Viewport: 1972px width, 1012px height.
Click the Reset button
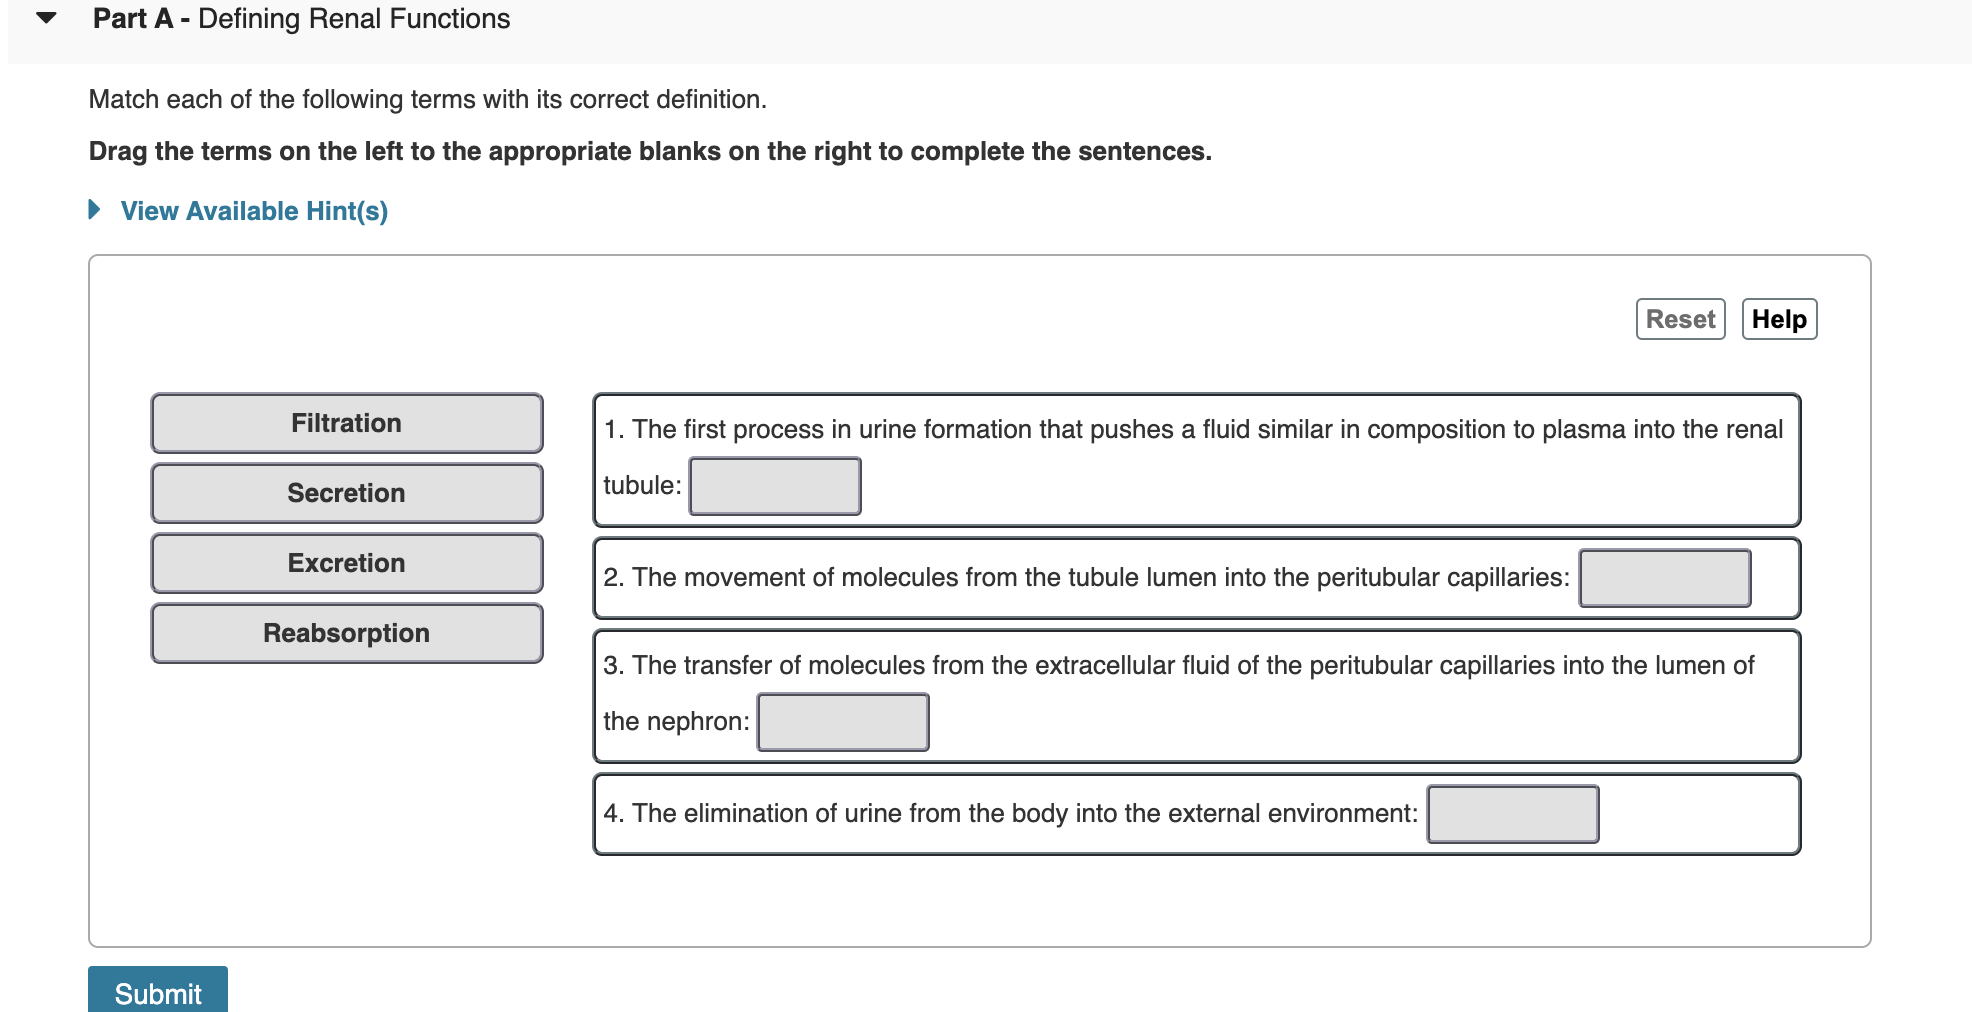pyautogui.click(x=1680, y=318)
